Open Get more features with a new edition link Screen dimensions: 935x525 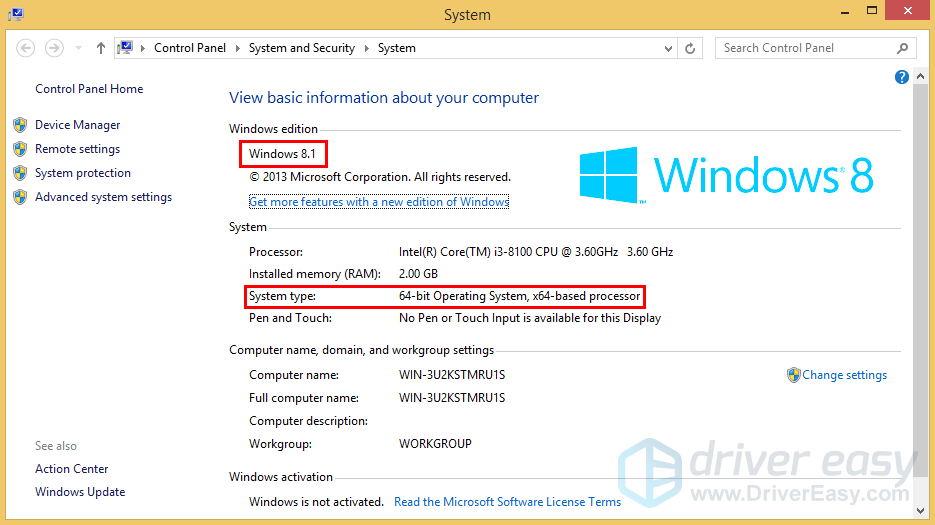point(379,202)
